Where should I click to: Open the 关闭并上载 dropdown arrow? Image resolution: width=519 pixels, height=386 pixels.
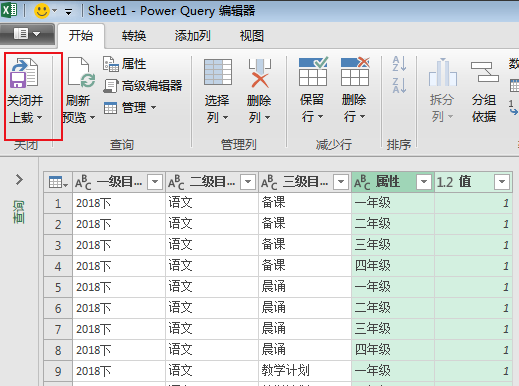point(39,117)
